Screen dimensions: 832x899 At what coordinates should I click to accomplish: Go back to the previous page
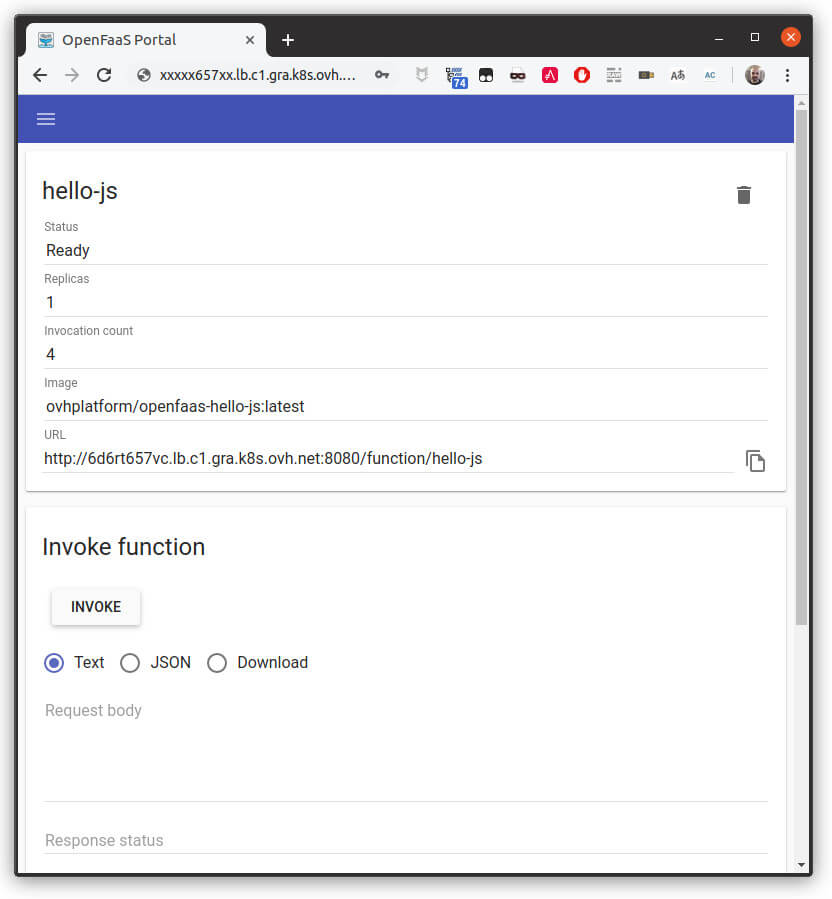pos(40,75)
